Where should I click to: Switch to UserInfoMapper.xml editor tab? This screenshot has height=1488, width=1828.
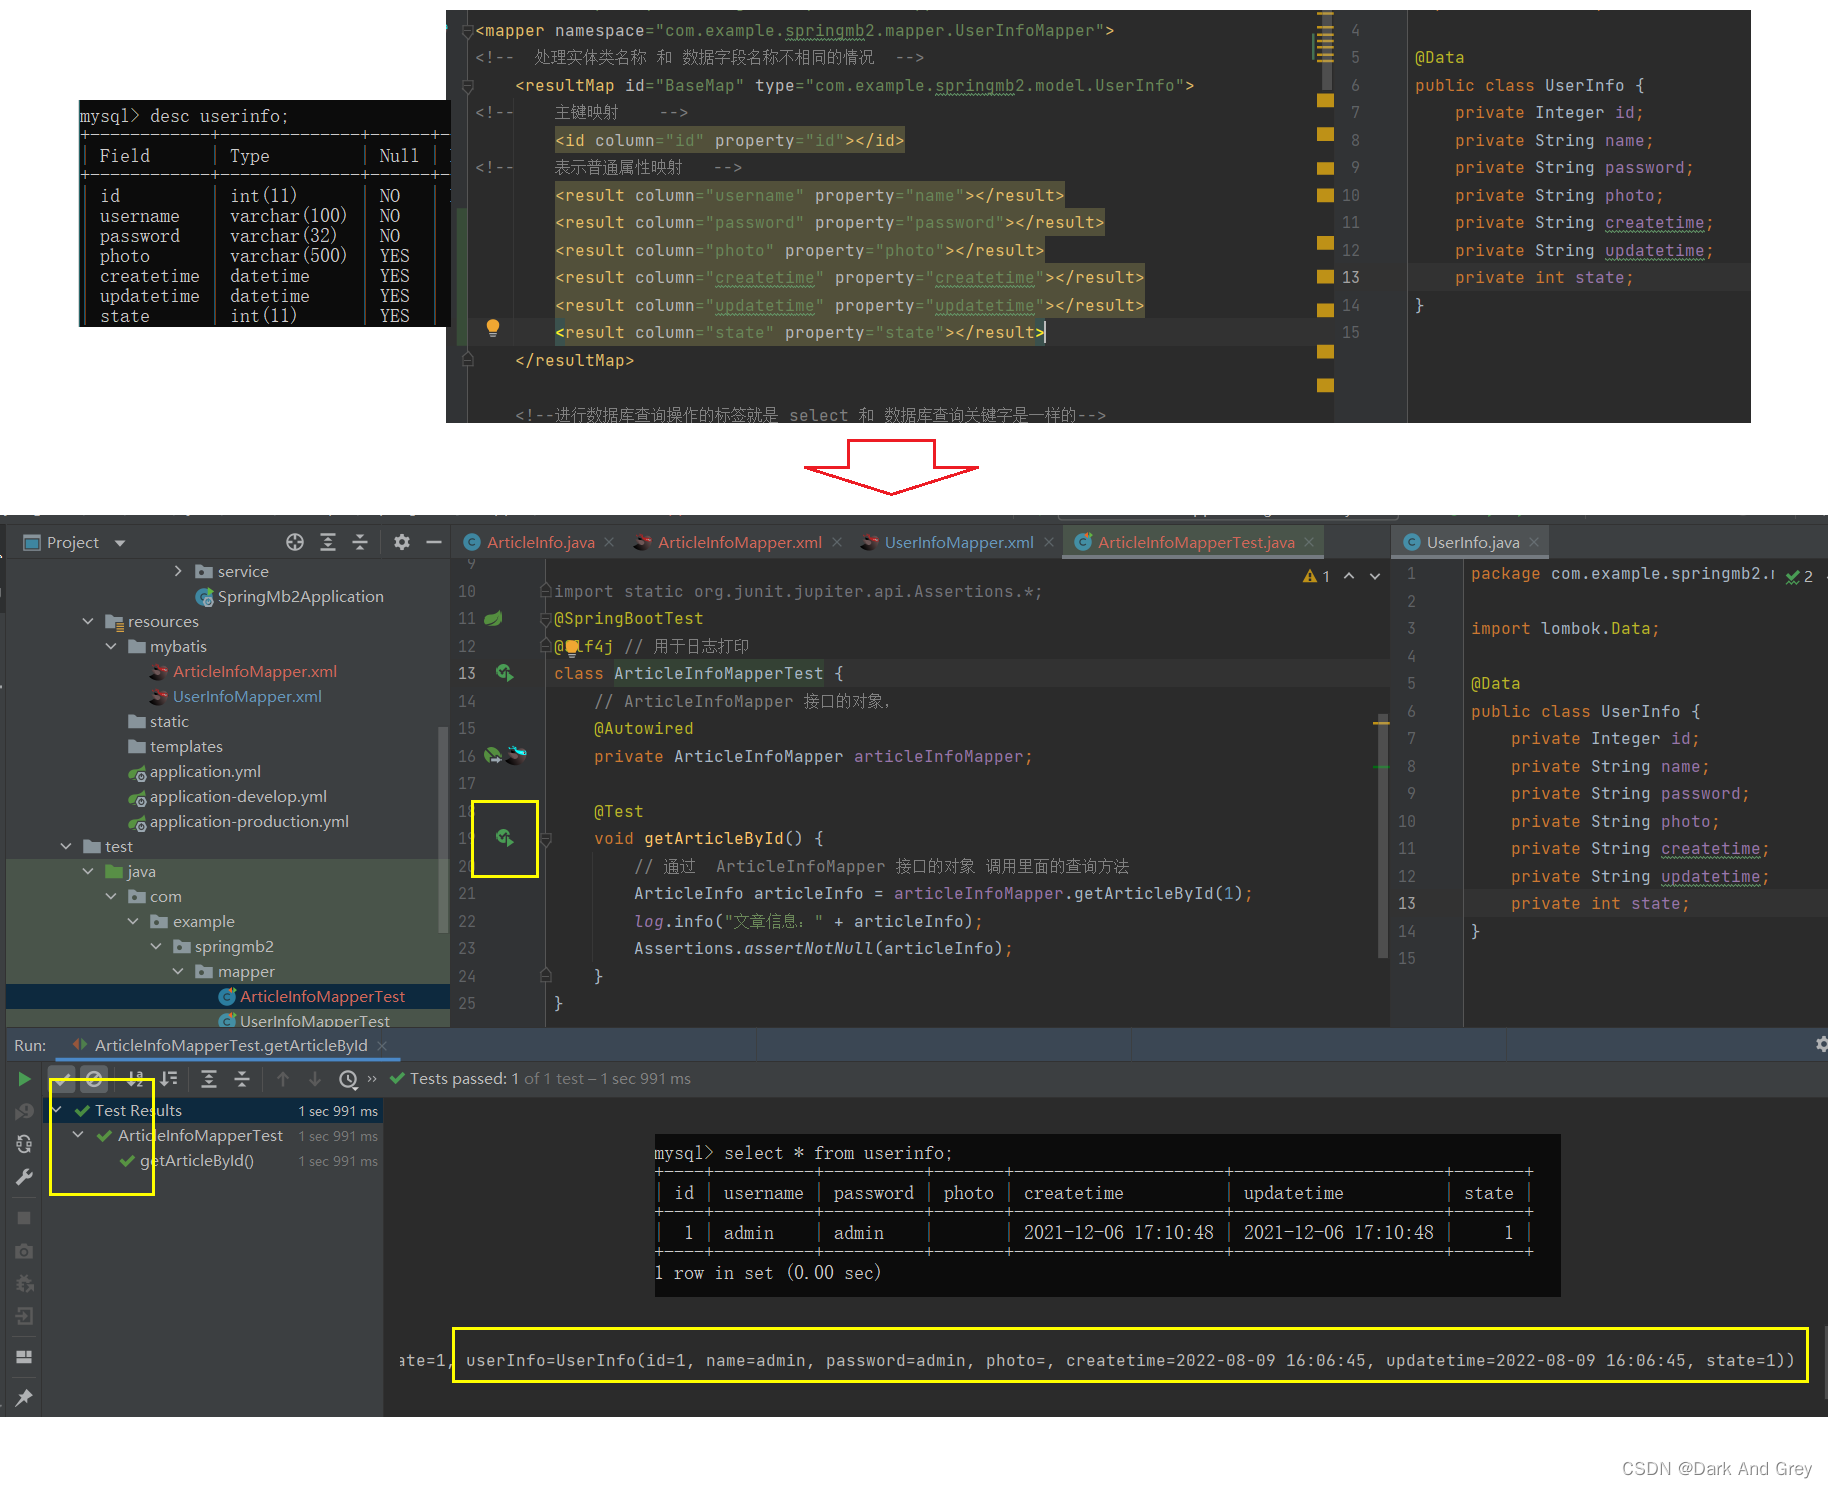(958, 543)
